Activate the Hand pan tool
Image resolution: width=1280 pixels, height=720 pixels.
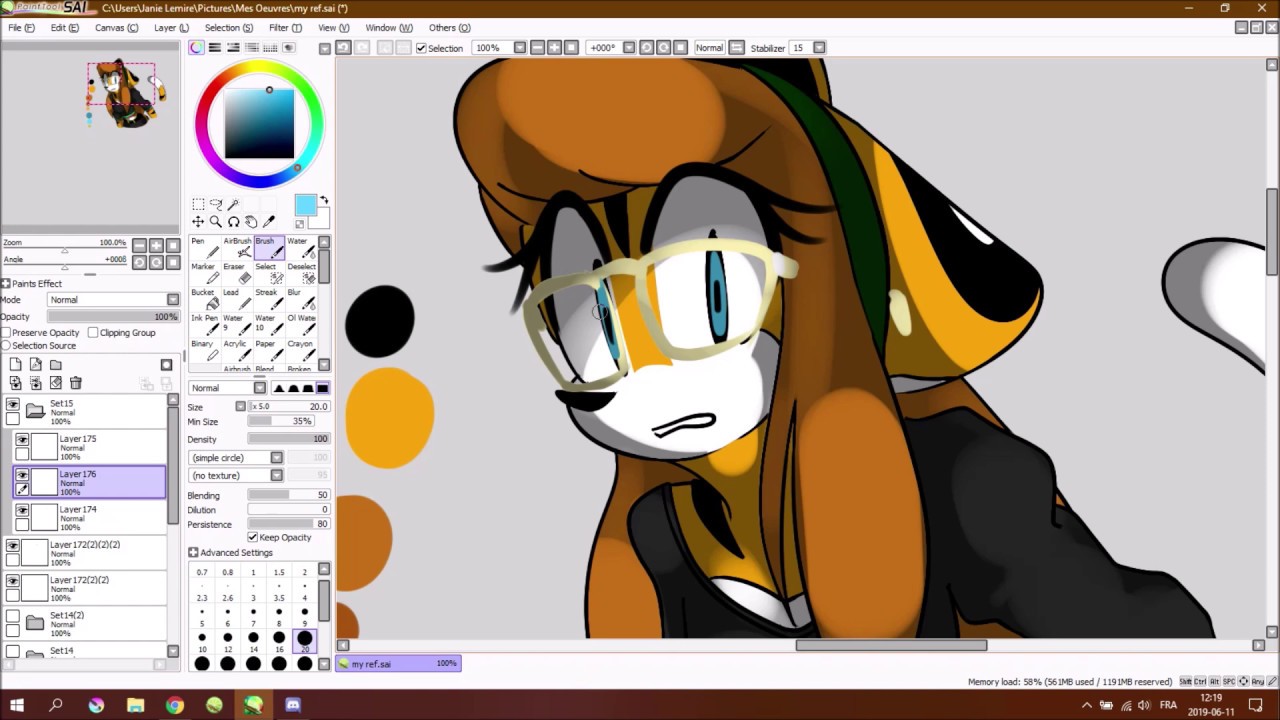(251, 222)
